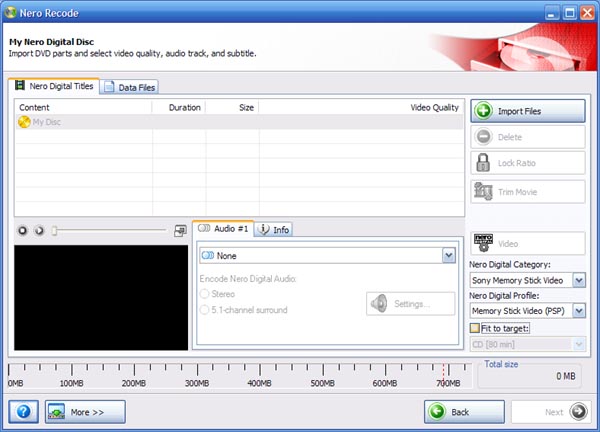This screenshot has width=600, height=432.
Task: Click the Trim Movie button
Action: (528, 192)
